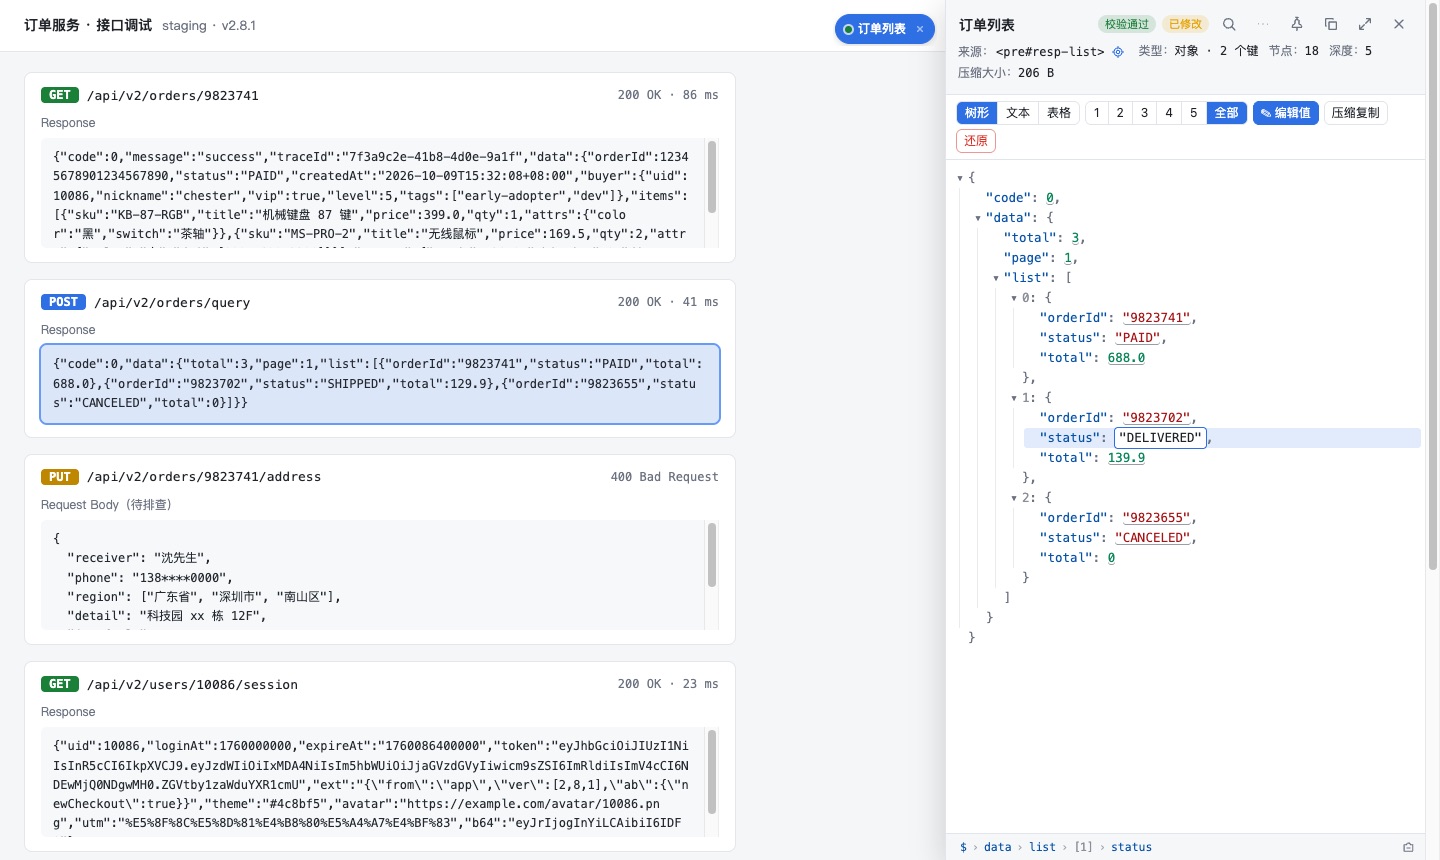Collapse list item 2 node

point(1014,498)
